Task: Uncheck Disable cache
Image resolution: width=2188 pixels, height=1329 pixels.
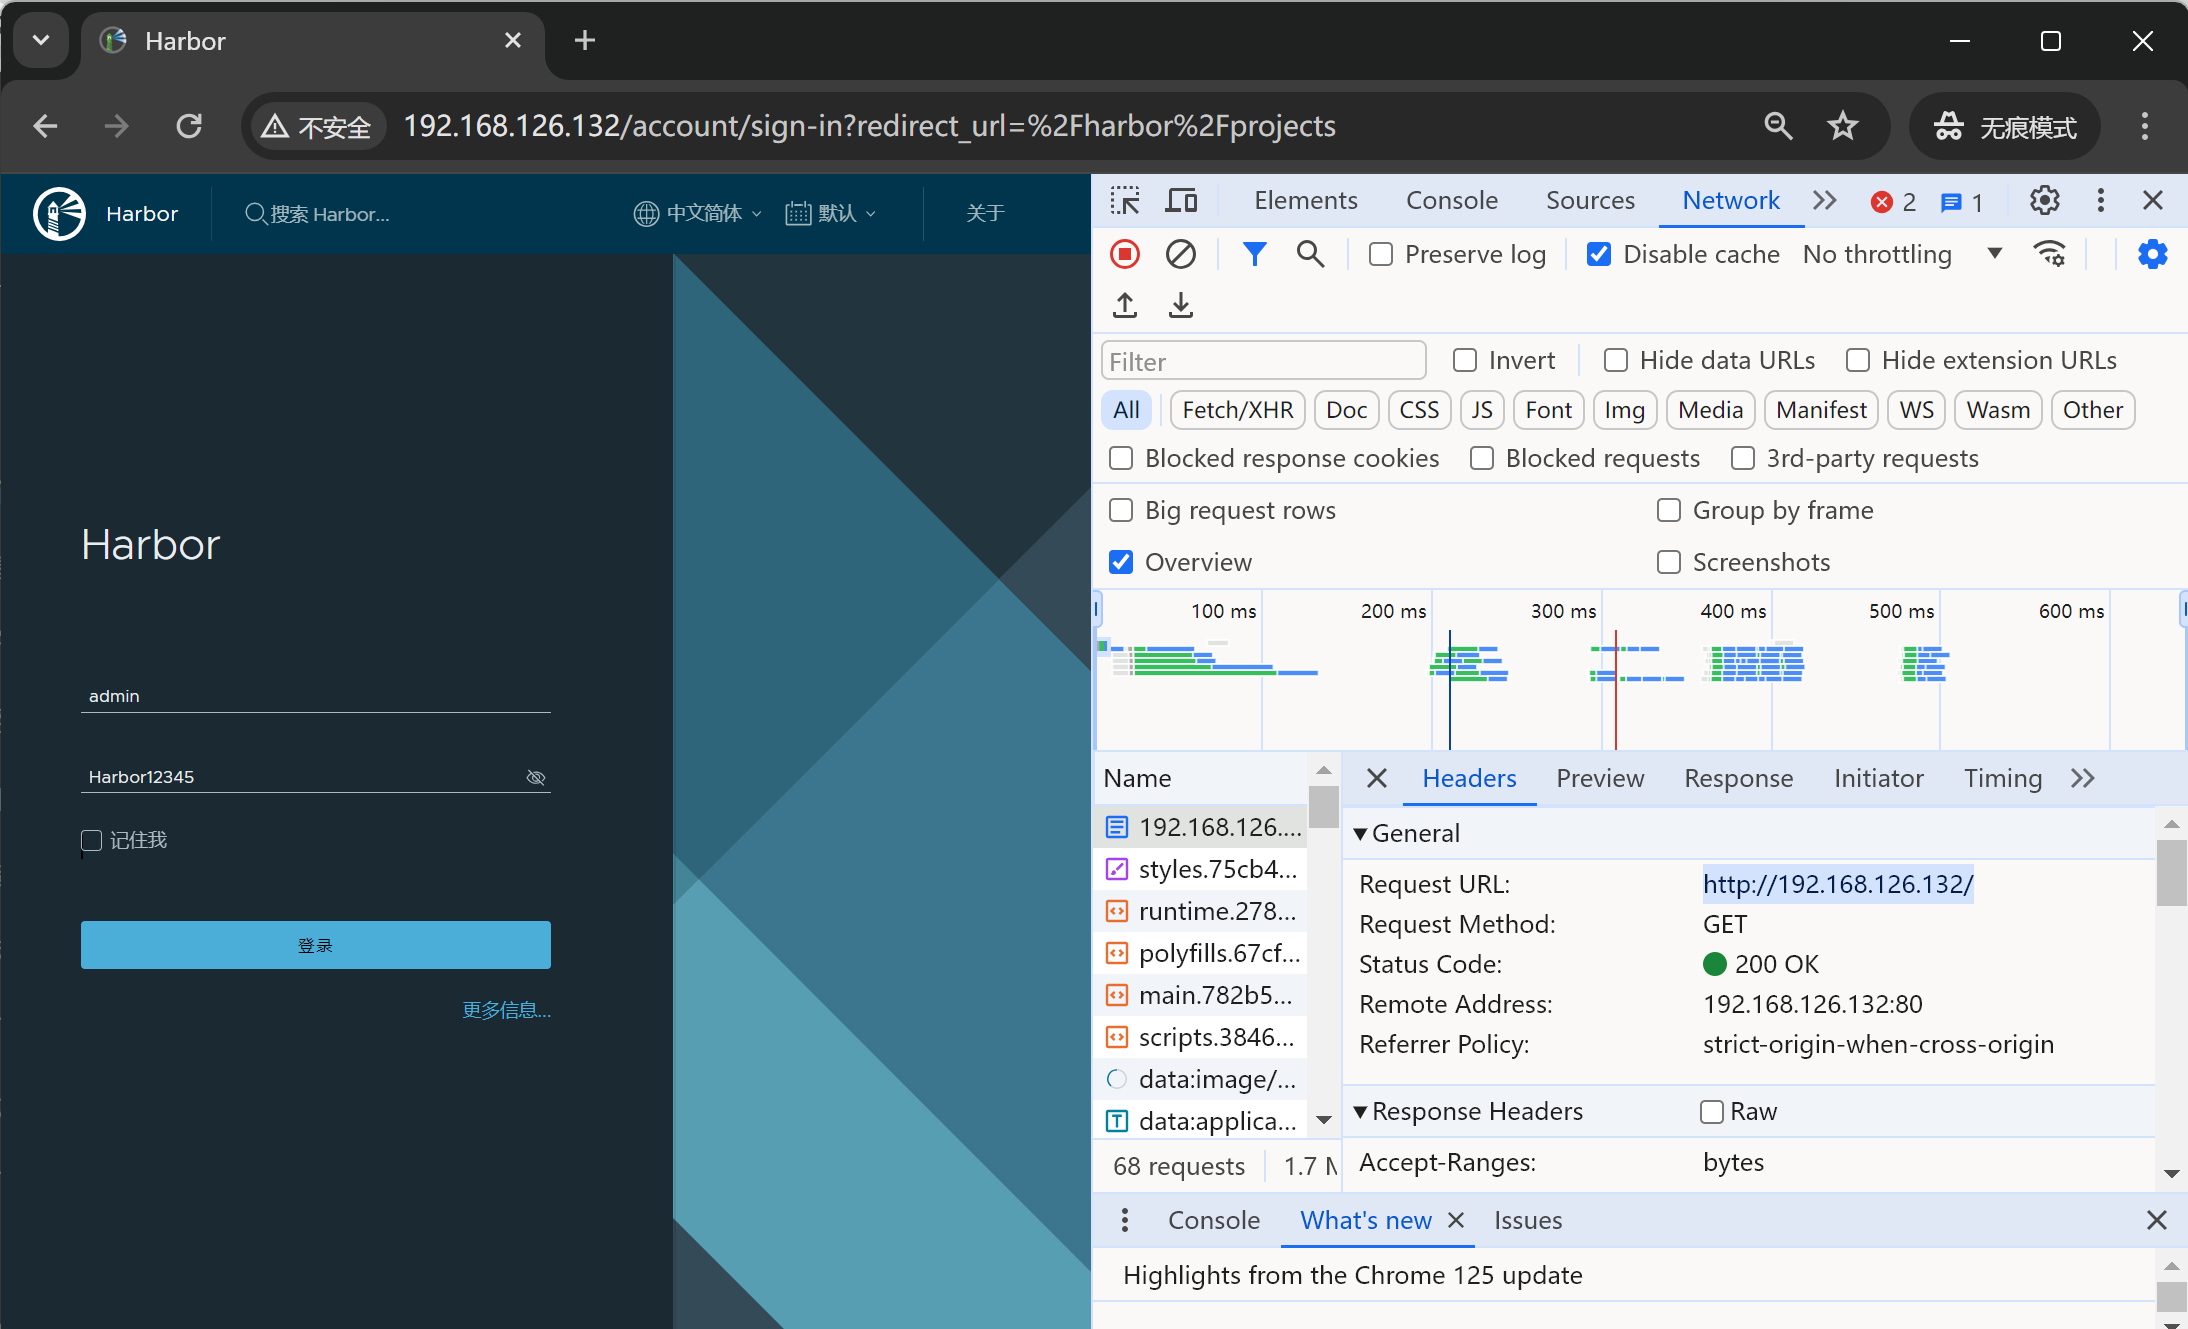Action: 1599,254
